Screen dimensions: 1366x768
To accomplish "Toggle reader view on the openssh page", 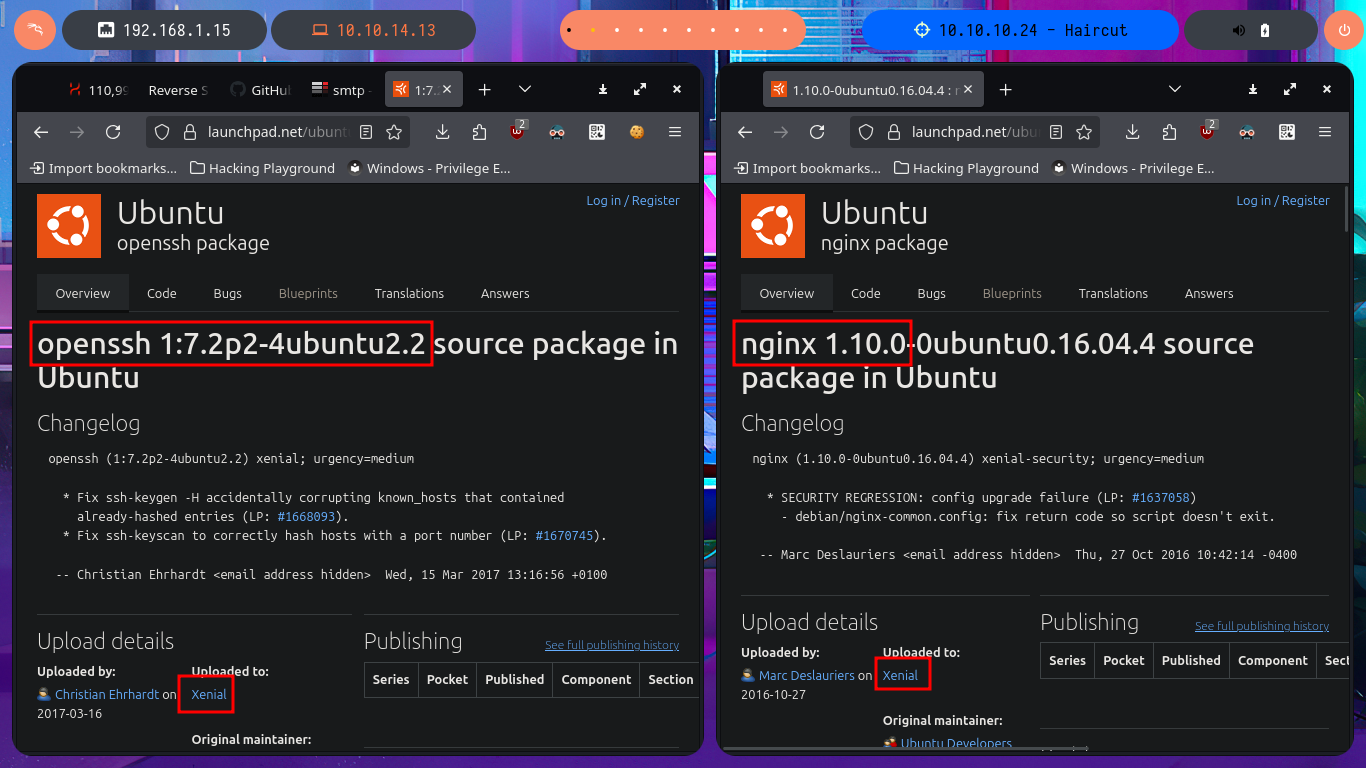I will pos(366,132).
